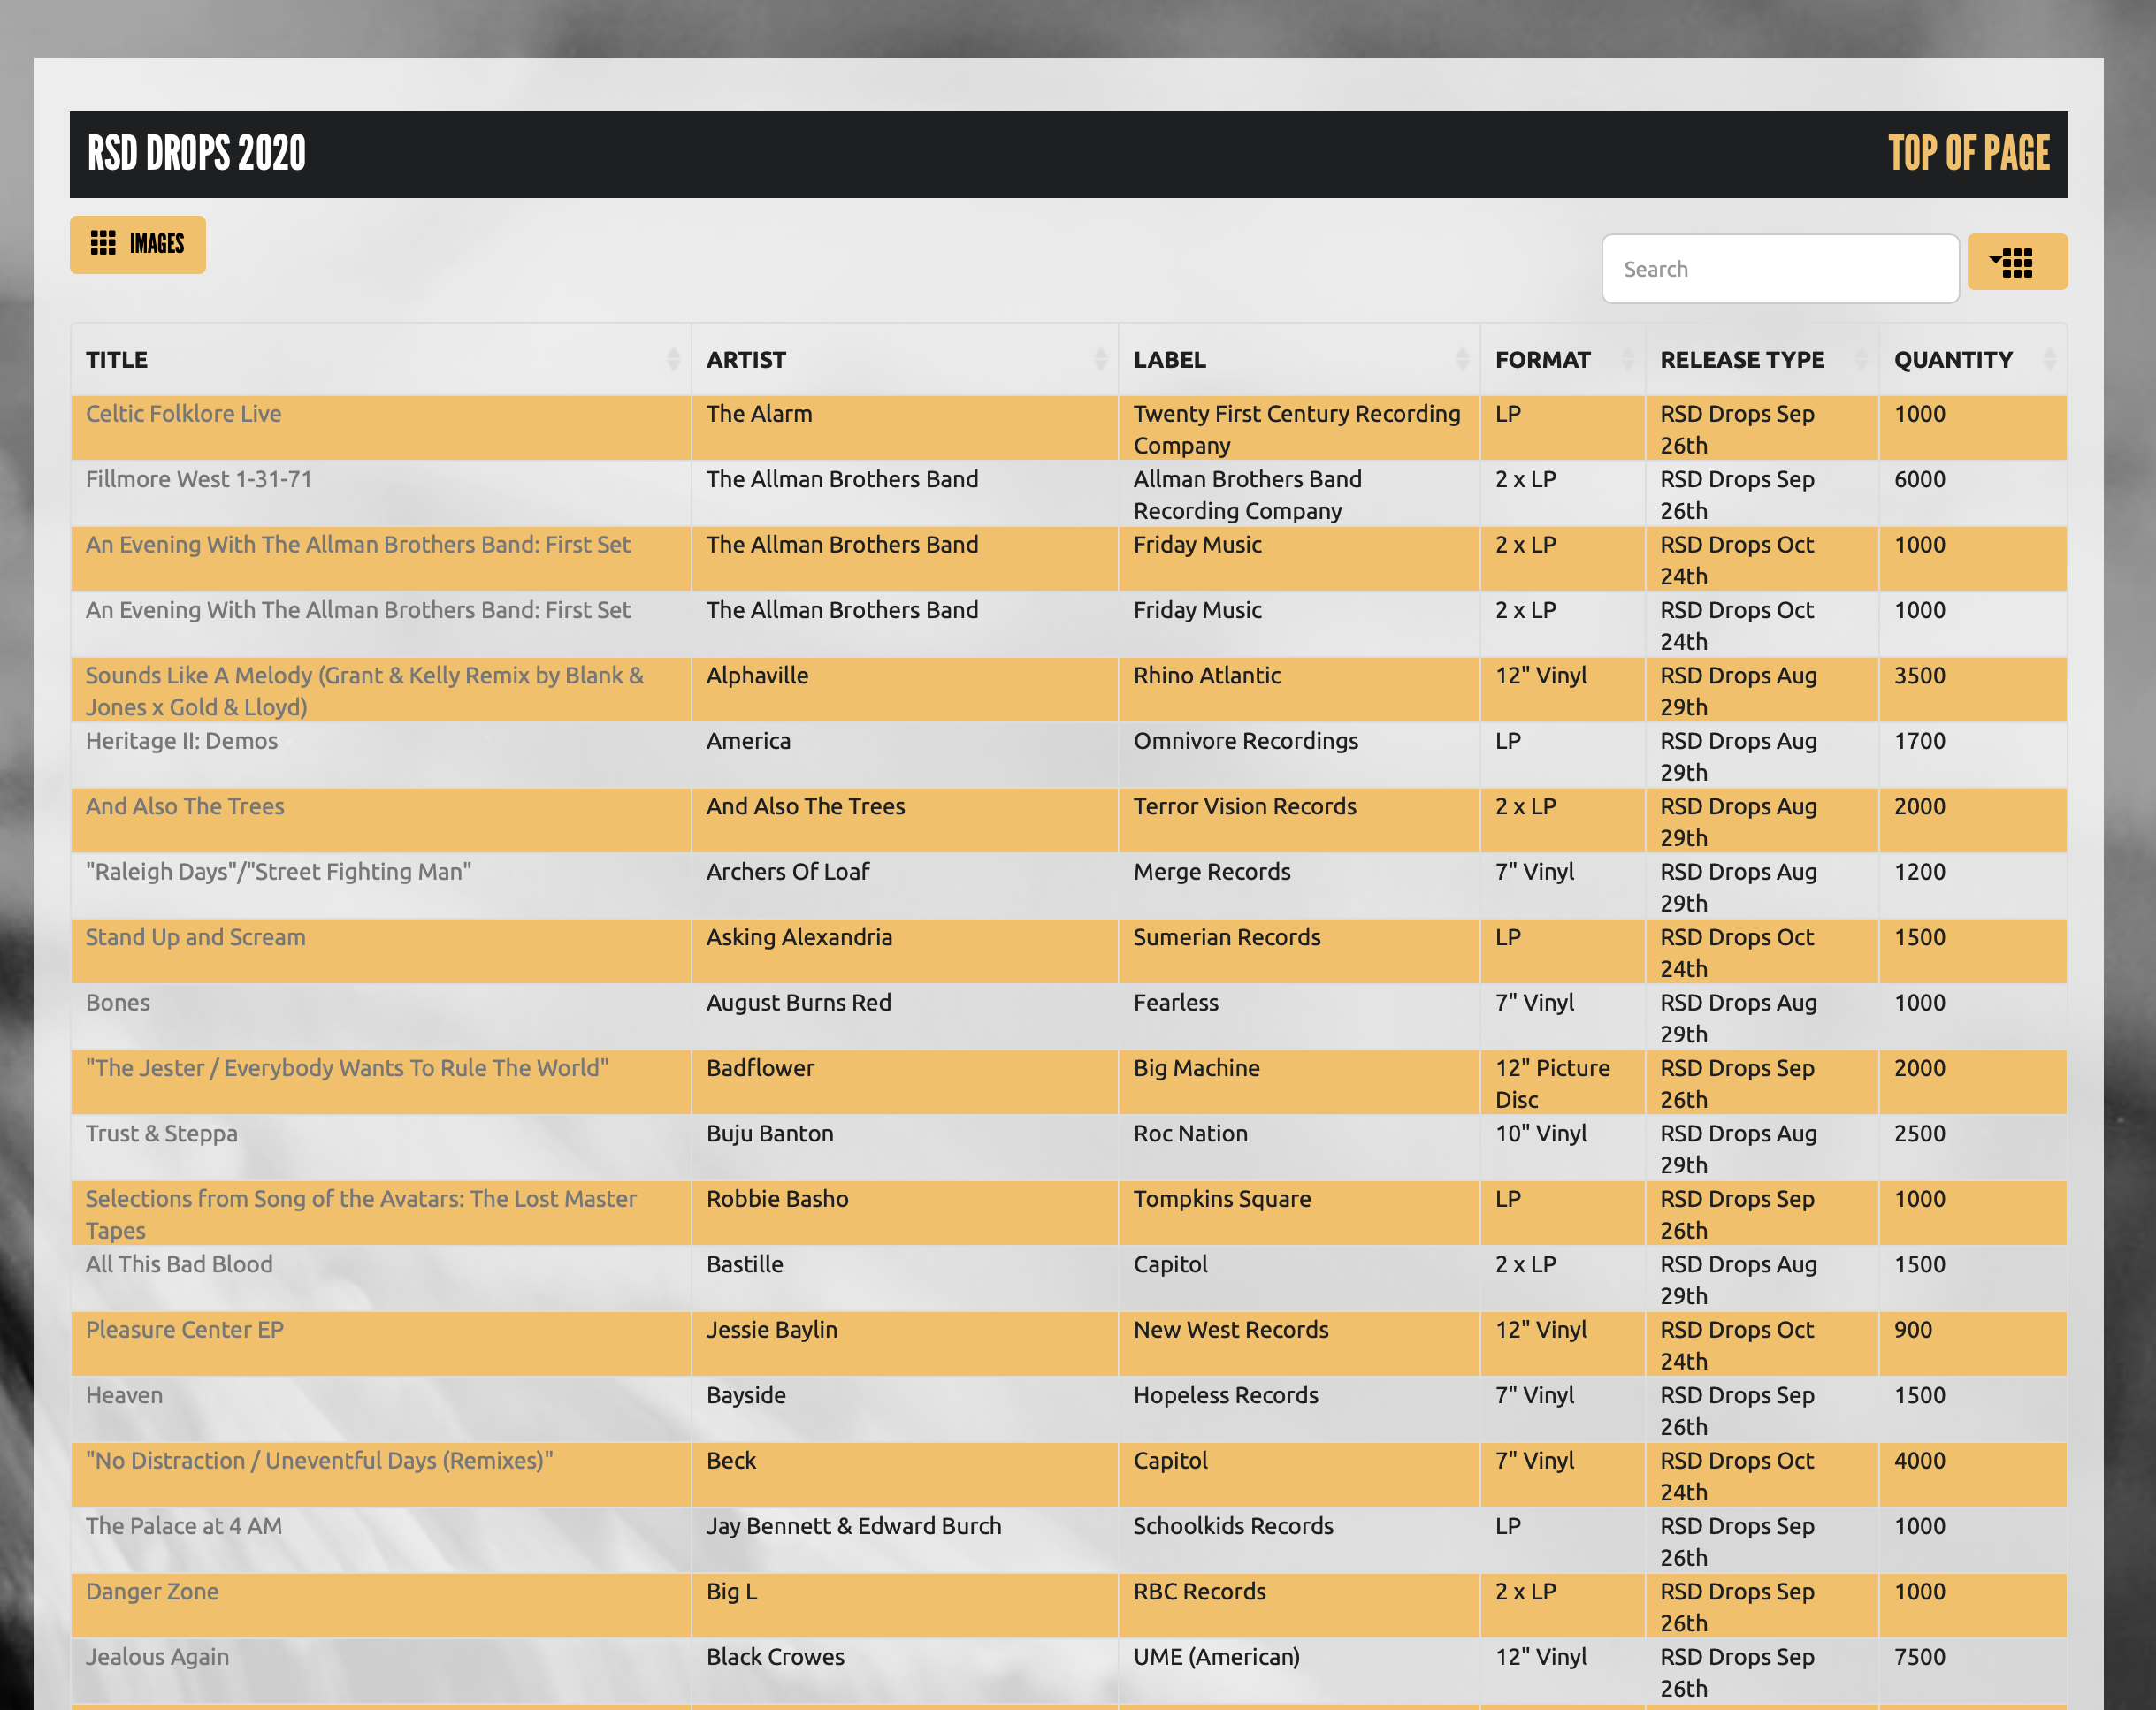Click label cell 'Merge Records'

(x=1211, y=872)
